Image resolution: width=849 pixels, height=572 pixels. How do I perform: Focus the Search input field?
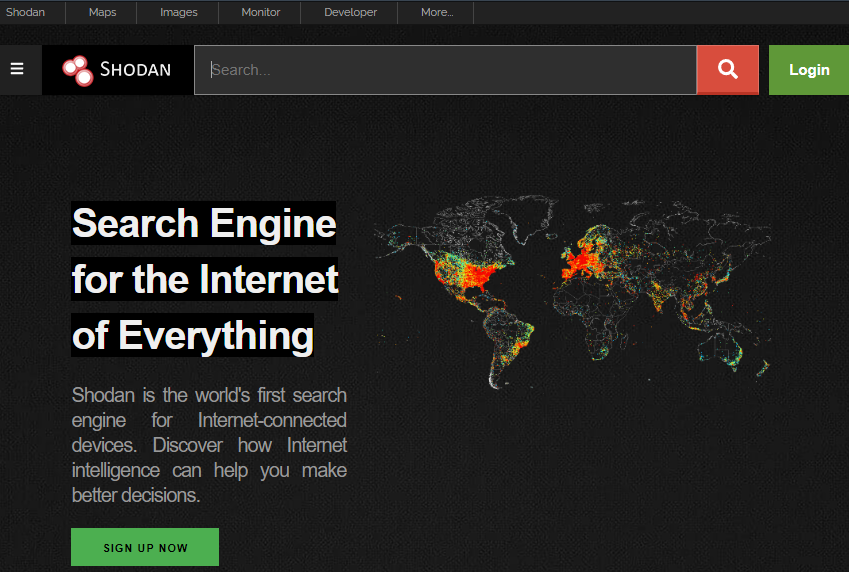pos(446,70)
